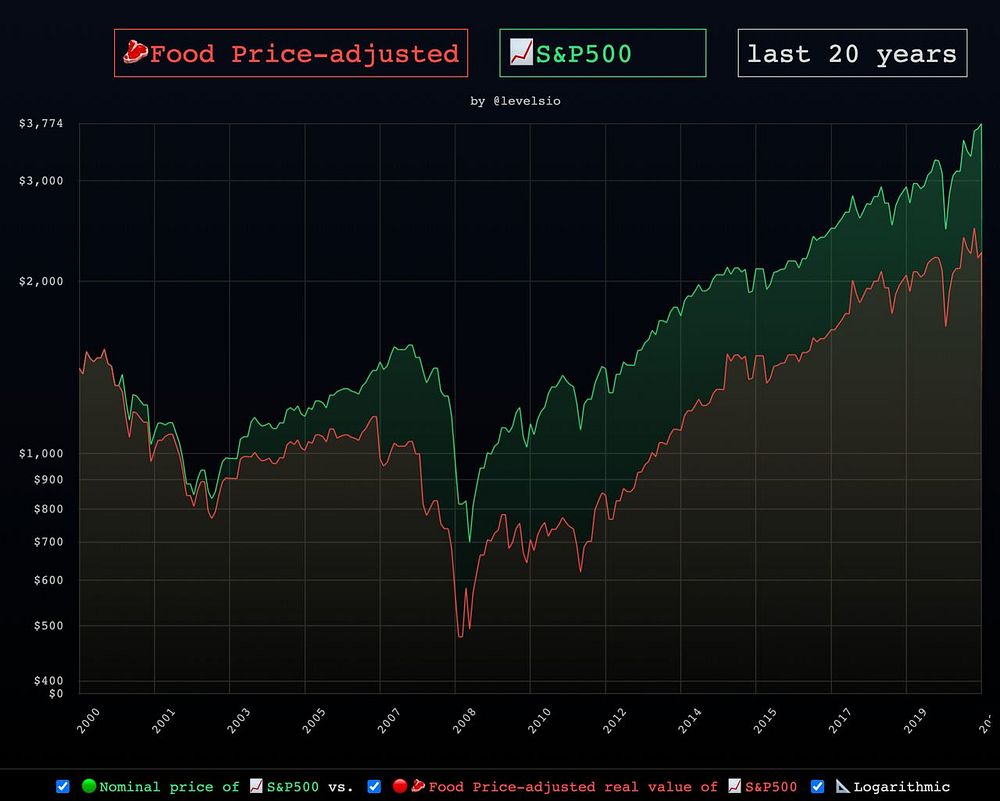Click the 'Food Price-adjusted real value of' legend text
The width and height of the screenshot is (1000, 801).
point(573,787)
